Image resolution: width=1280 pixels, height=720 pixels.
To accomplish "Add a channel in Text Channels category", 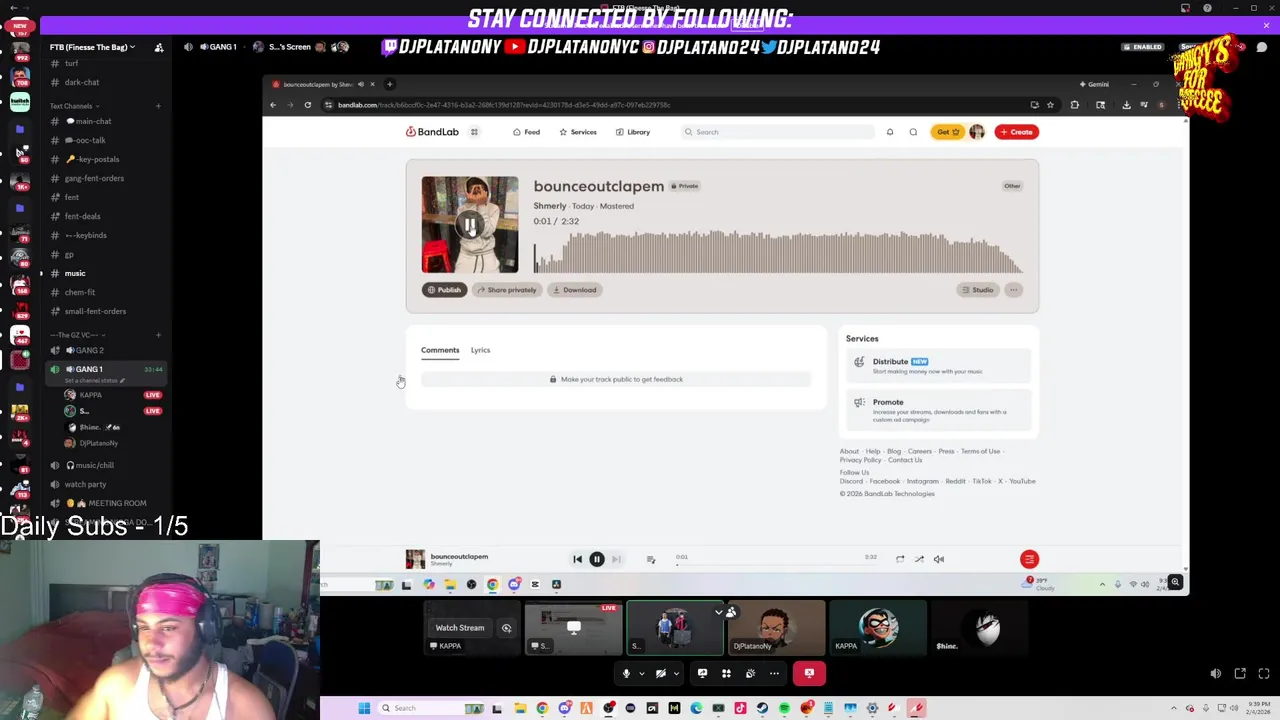I will pyautogui.click(x=158, y=106).
